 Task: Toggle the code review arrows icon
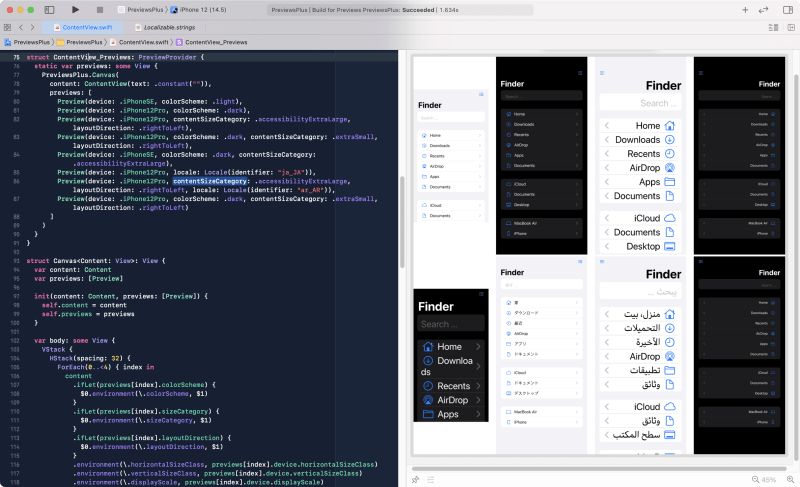(x=764, y=10)
